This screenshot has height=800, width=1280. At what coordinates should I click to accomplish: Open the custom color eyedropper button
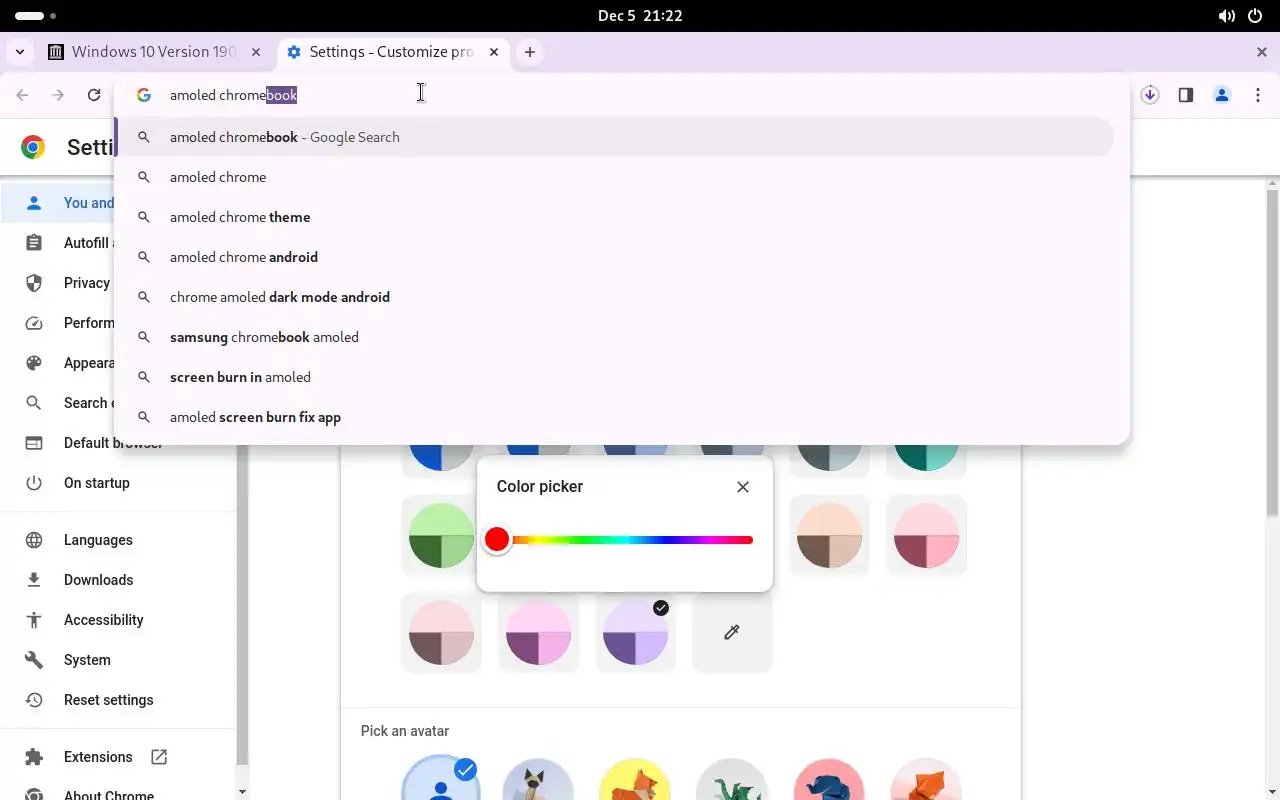pyautogui.click(x=732, y=633)
